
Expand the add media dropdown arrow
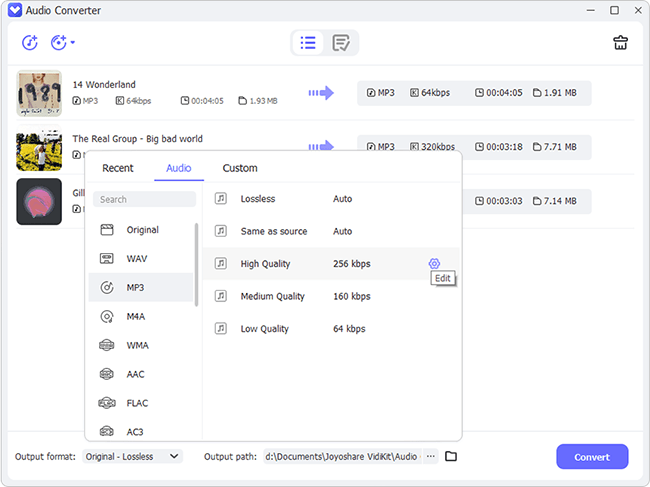(73, 42)
